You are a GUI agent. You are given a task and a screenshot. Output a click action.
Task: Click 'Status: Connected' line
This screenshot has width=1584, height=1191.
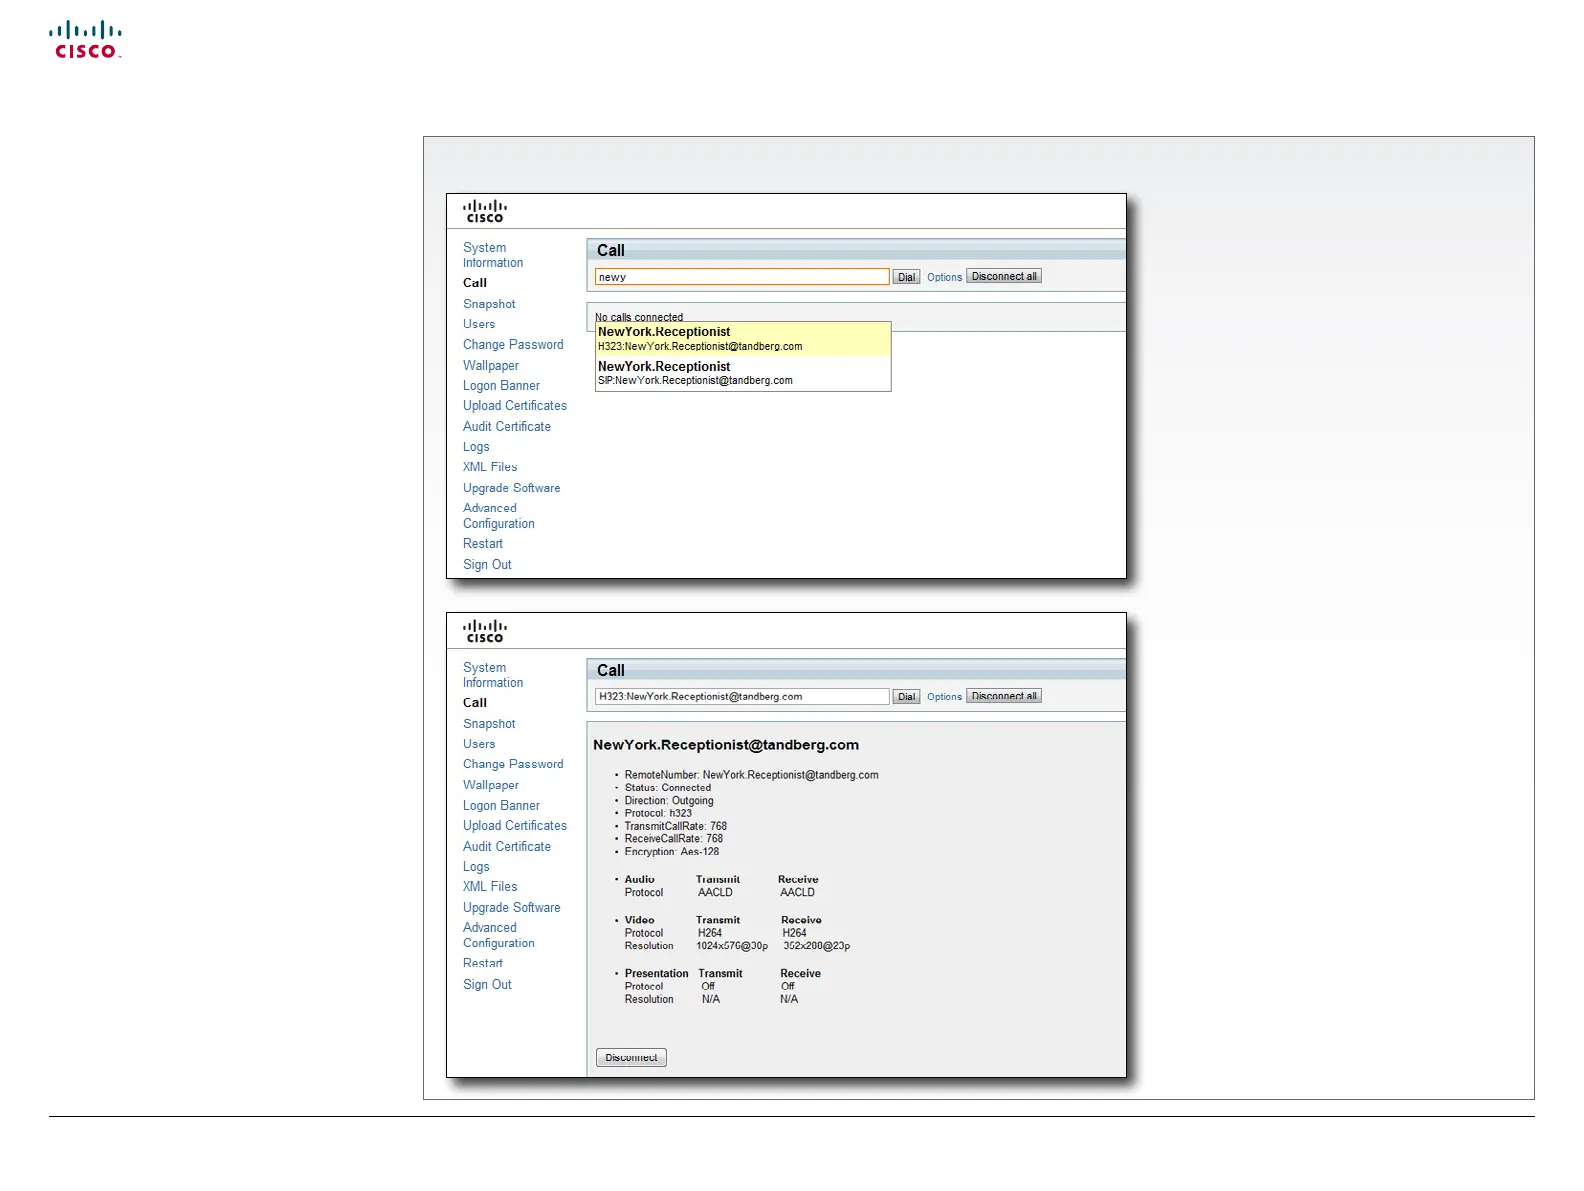pos(668,788)
